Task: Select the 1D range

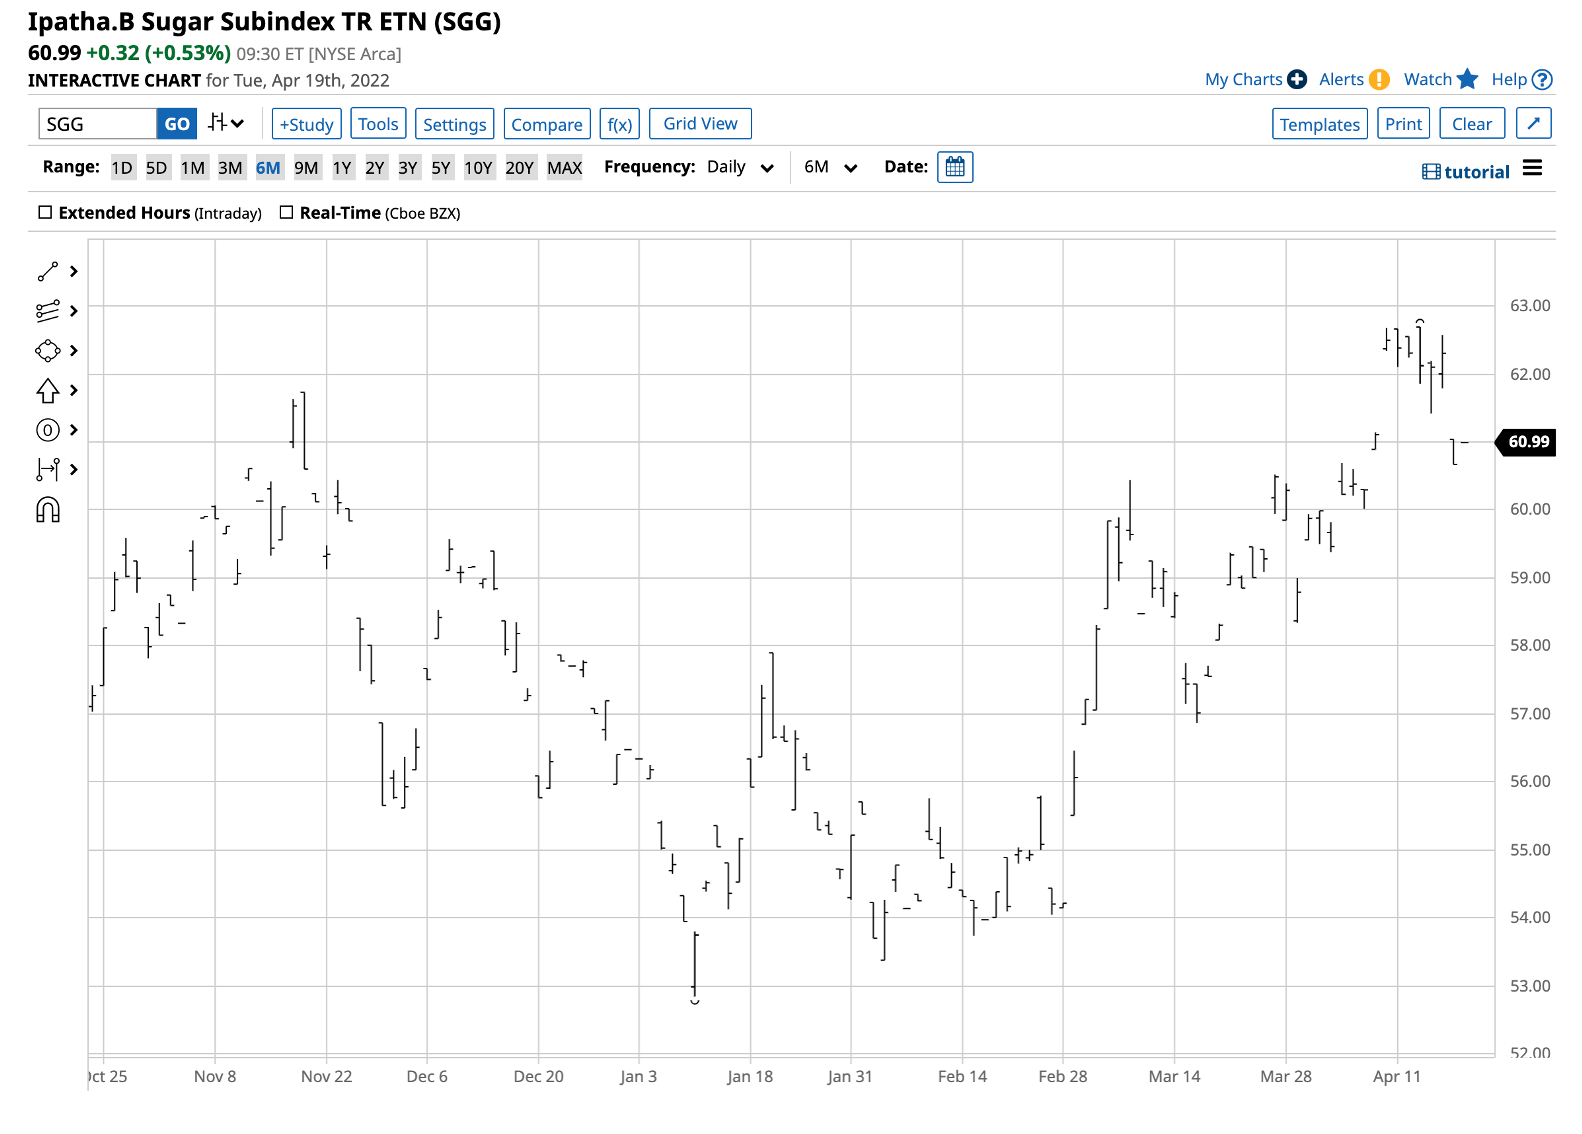Action: [122, 167]
